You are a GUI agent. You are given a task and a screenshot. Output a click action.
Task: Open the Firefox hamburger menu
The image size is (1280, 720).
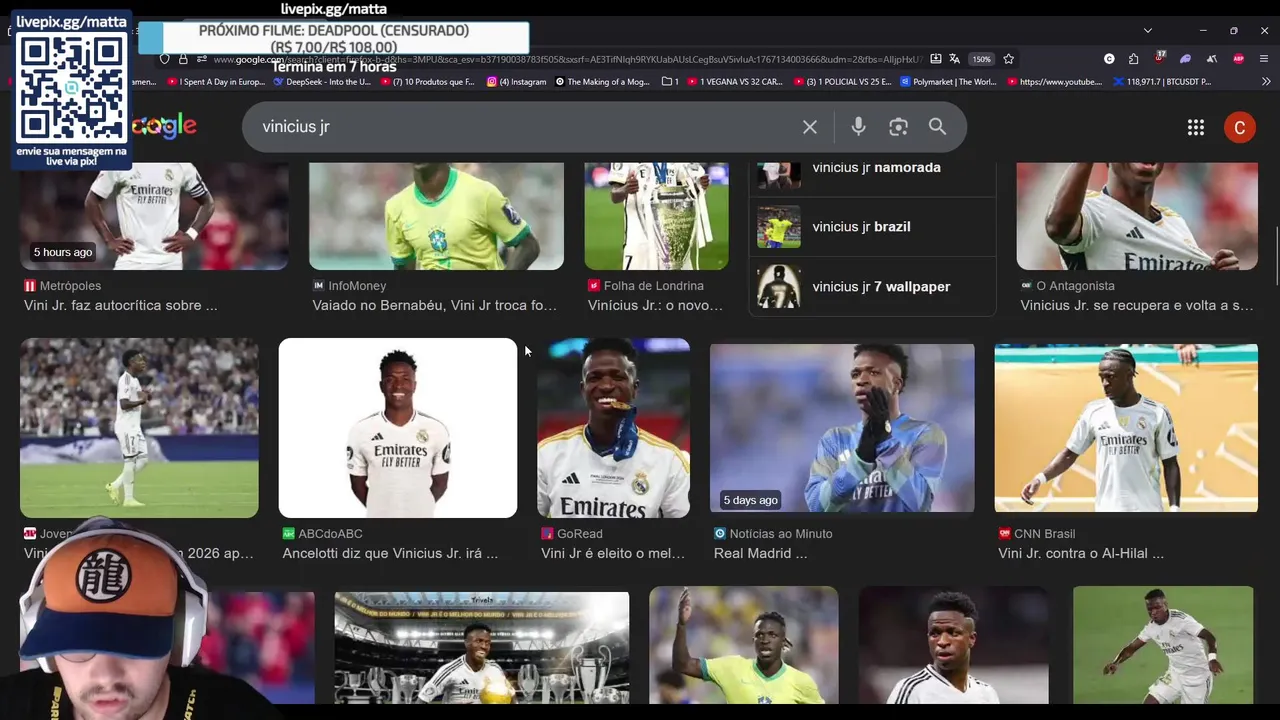coord(1265,59)
